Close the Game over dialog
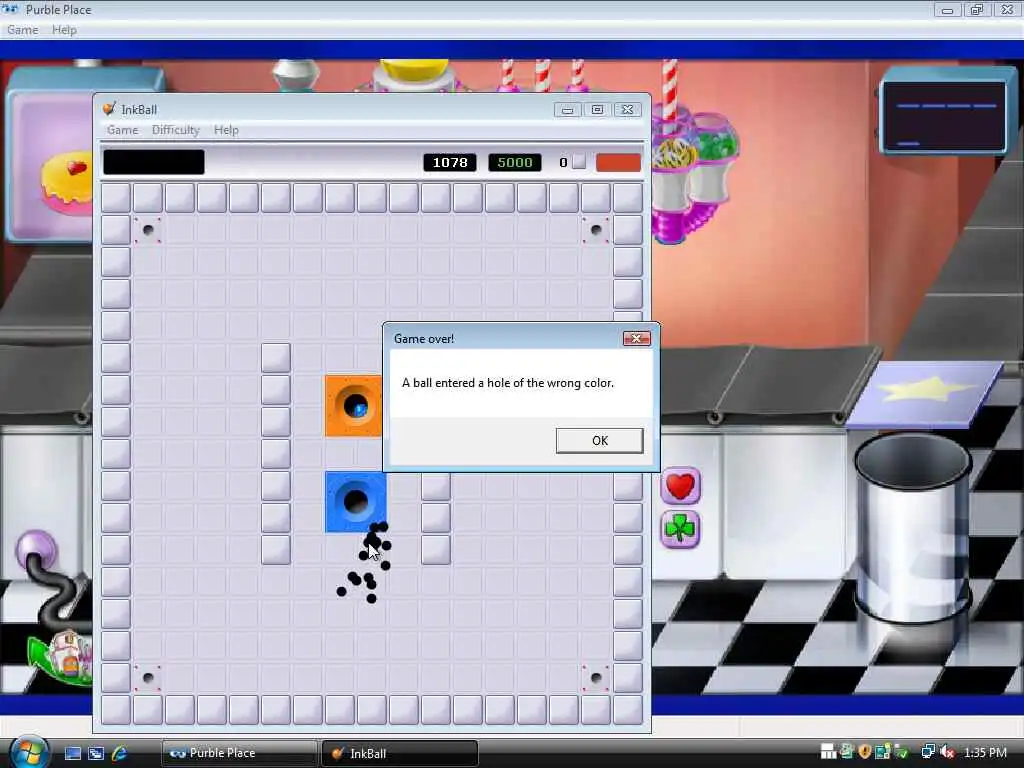Viewport: 1024px width, 768px height. pos(636,338)
